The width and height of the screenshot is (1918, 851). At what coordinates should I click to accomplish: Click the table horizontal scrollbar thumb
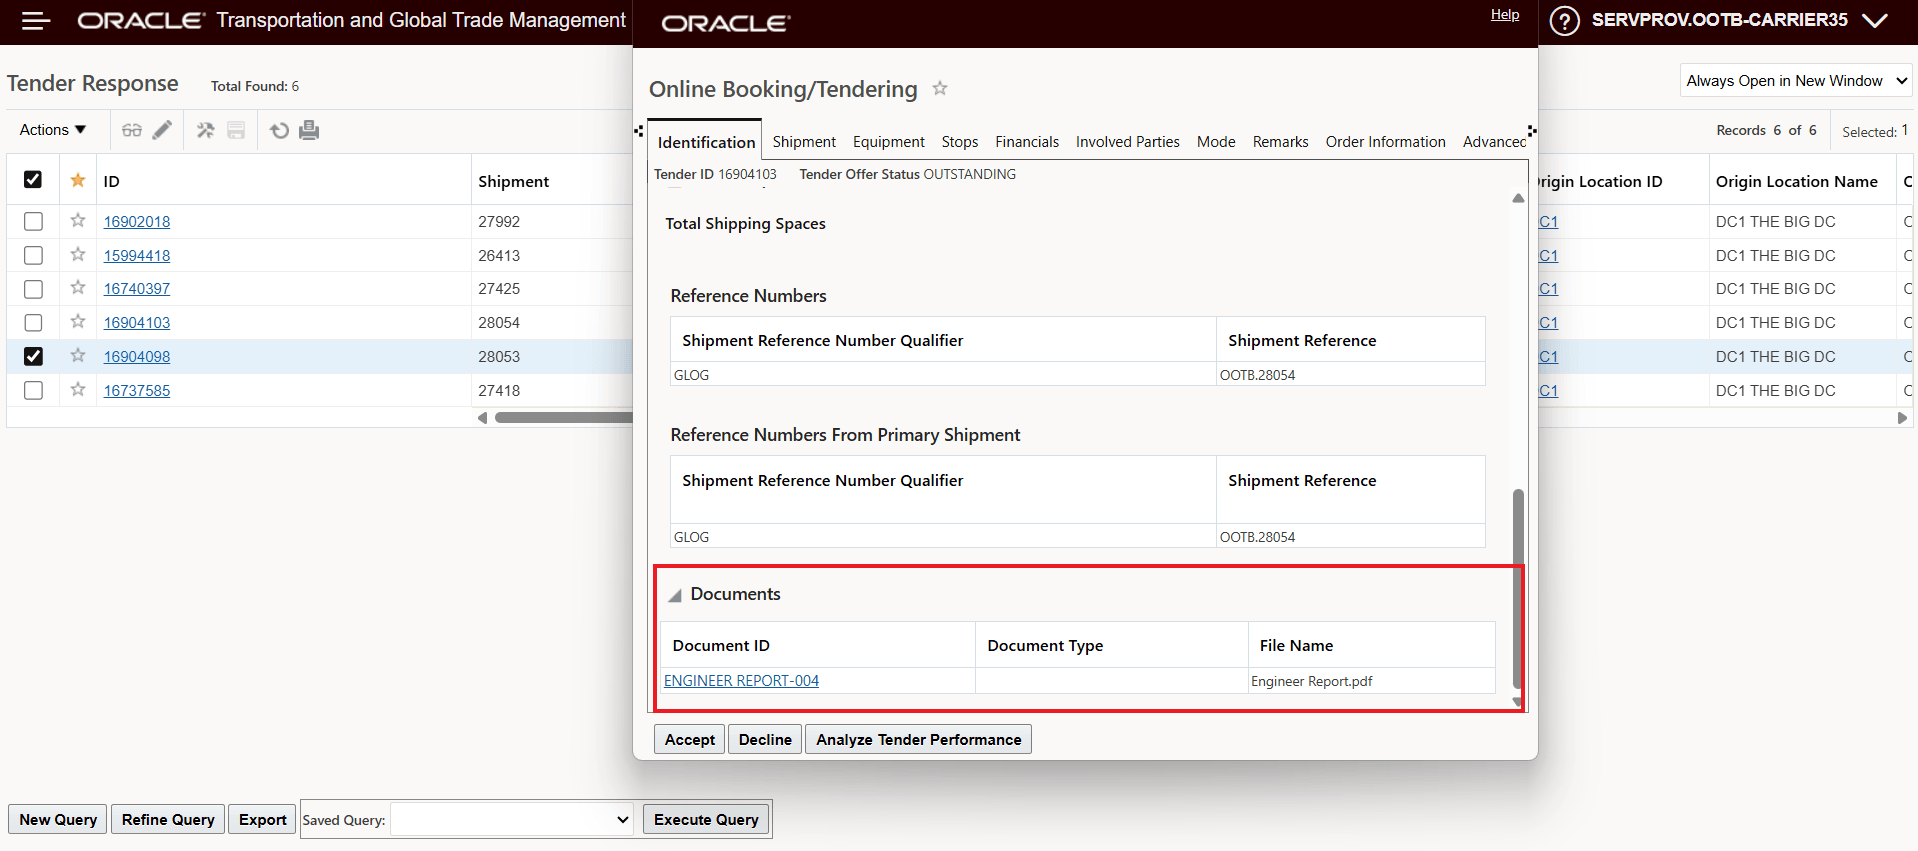[x=563, y=418]
